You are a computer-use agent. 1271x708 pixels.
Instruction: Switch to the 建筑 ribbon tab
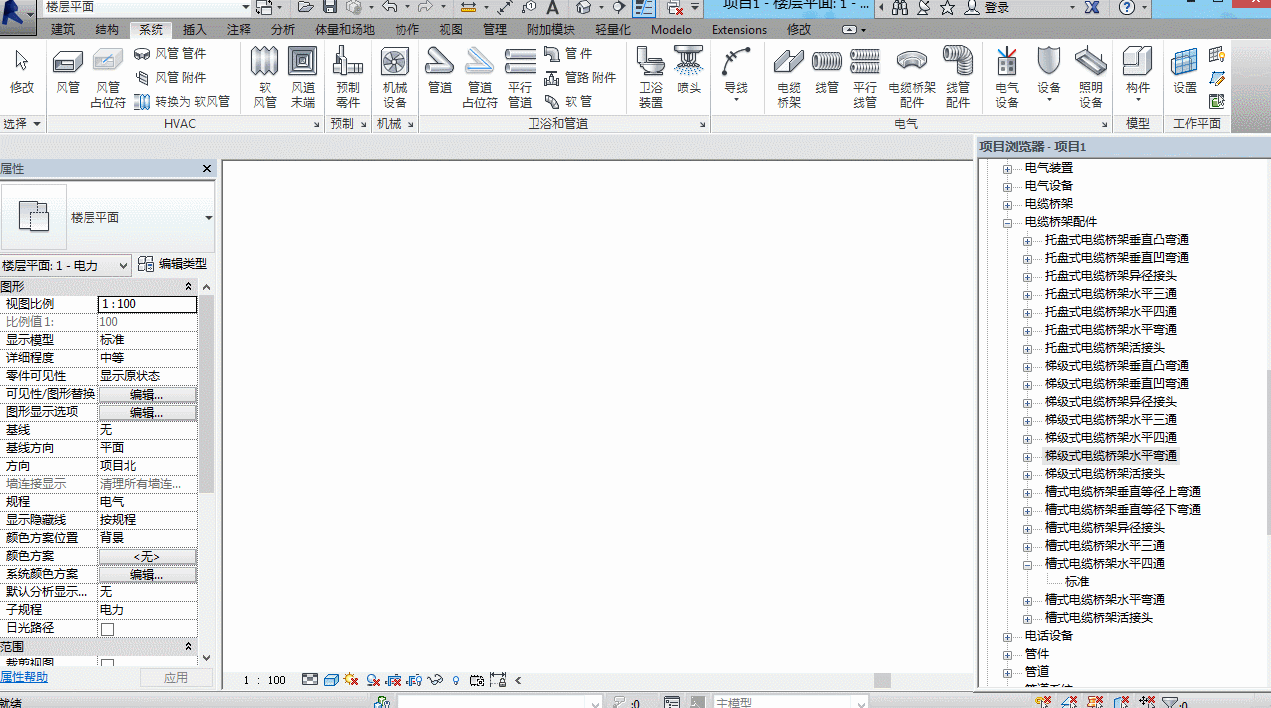click(63, 30)
